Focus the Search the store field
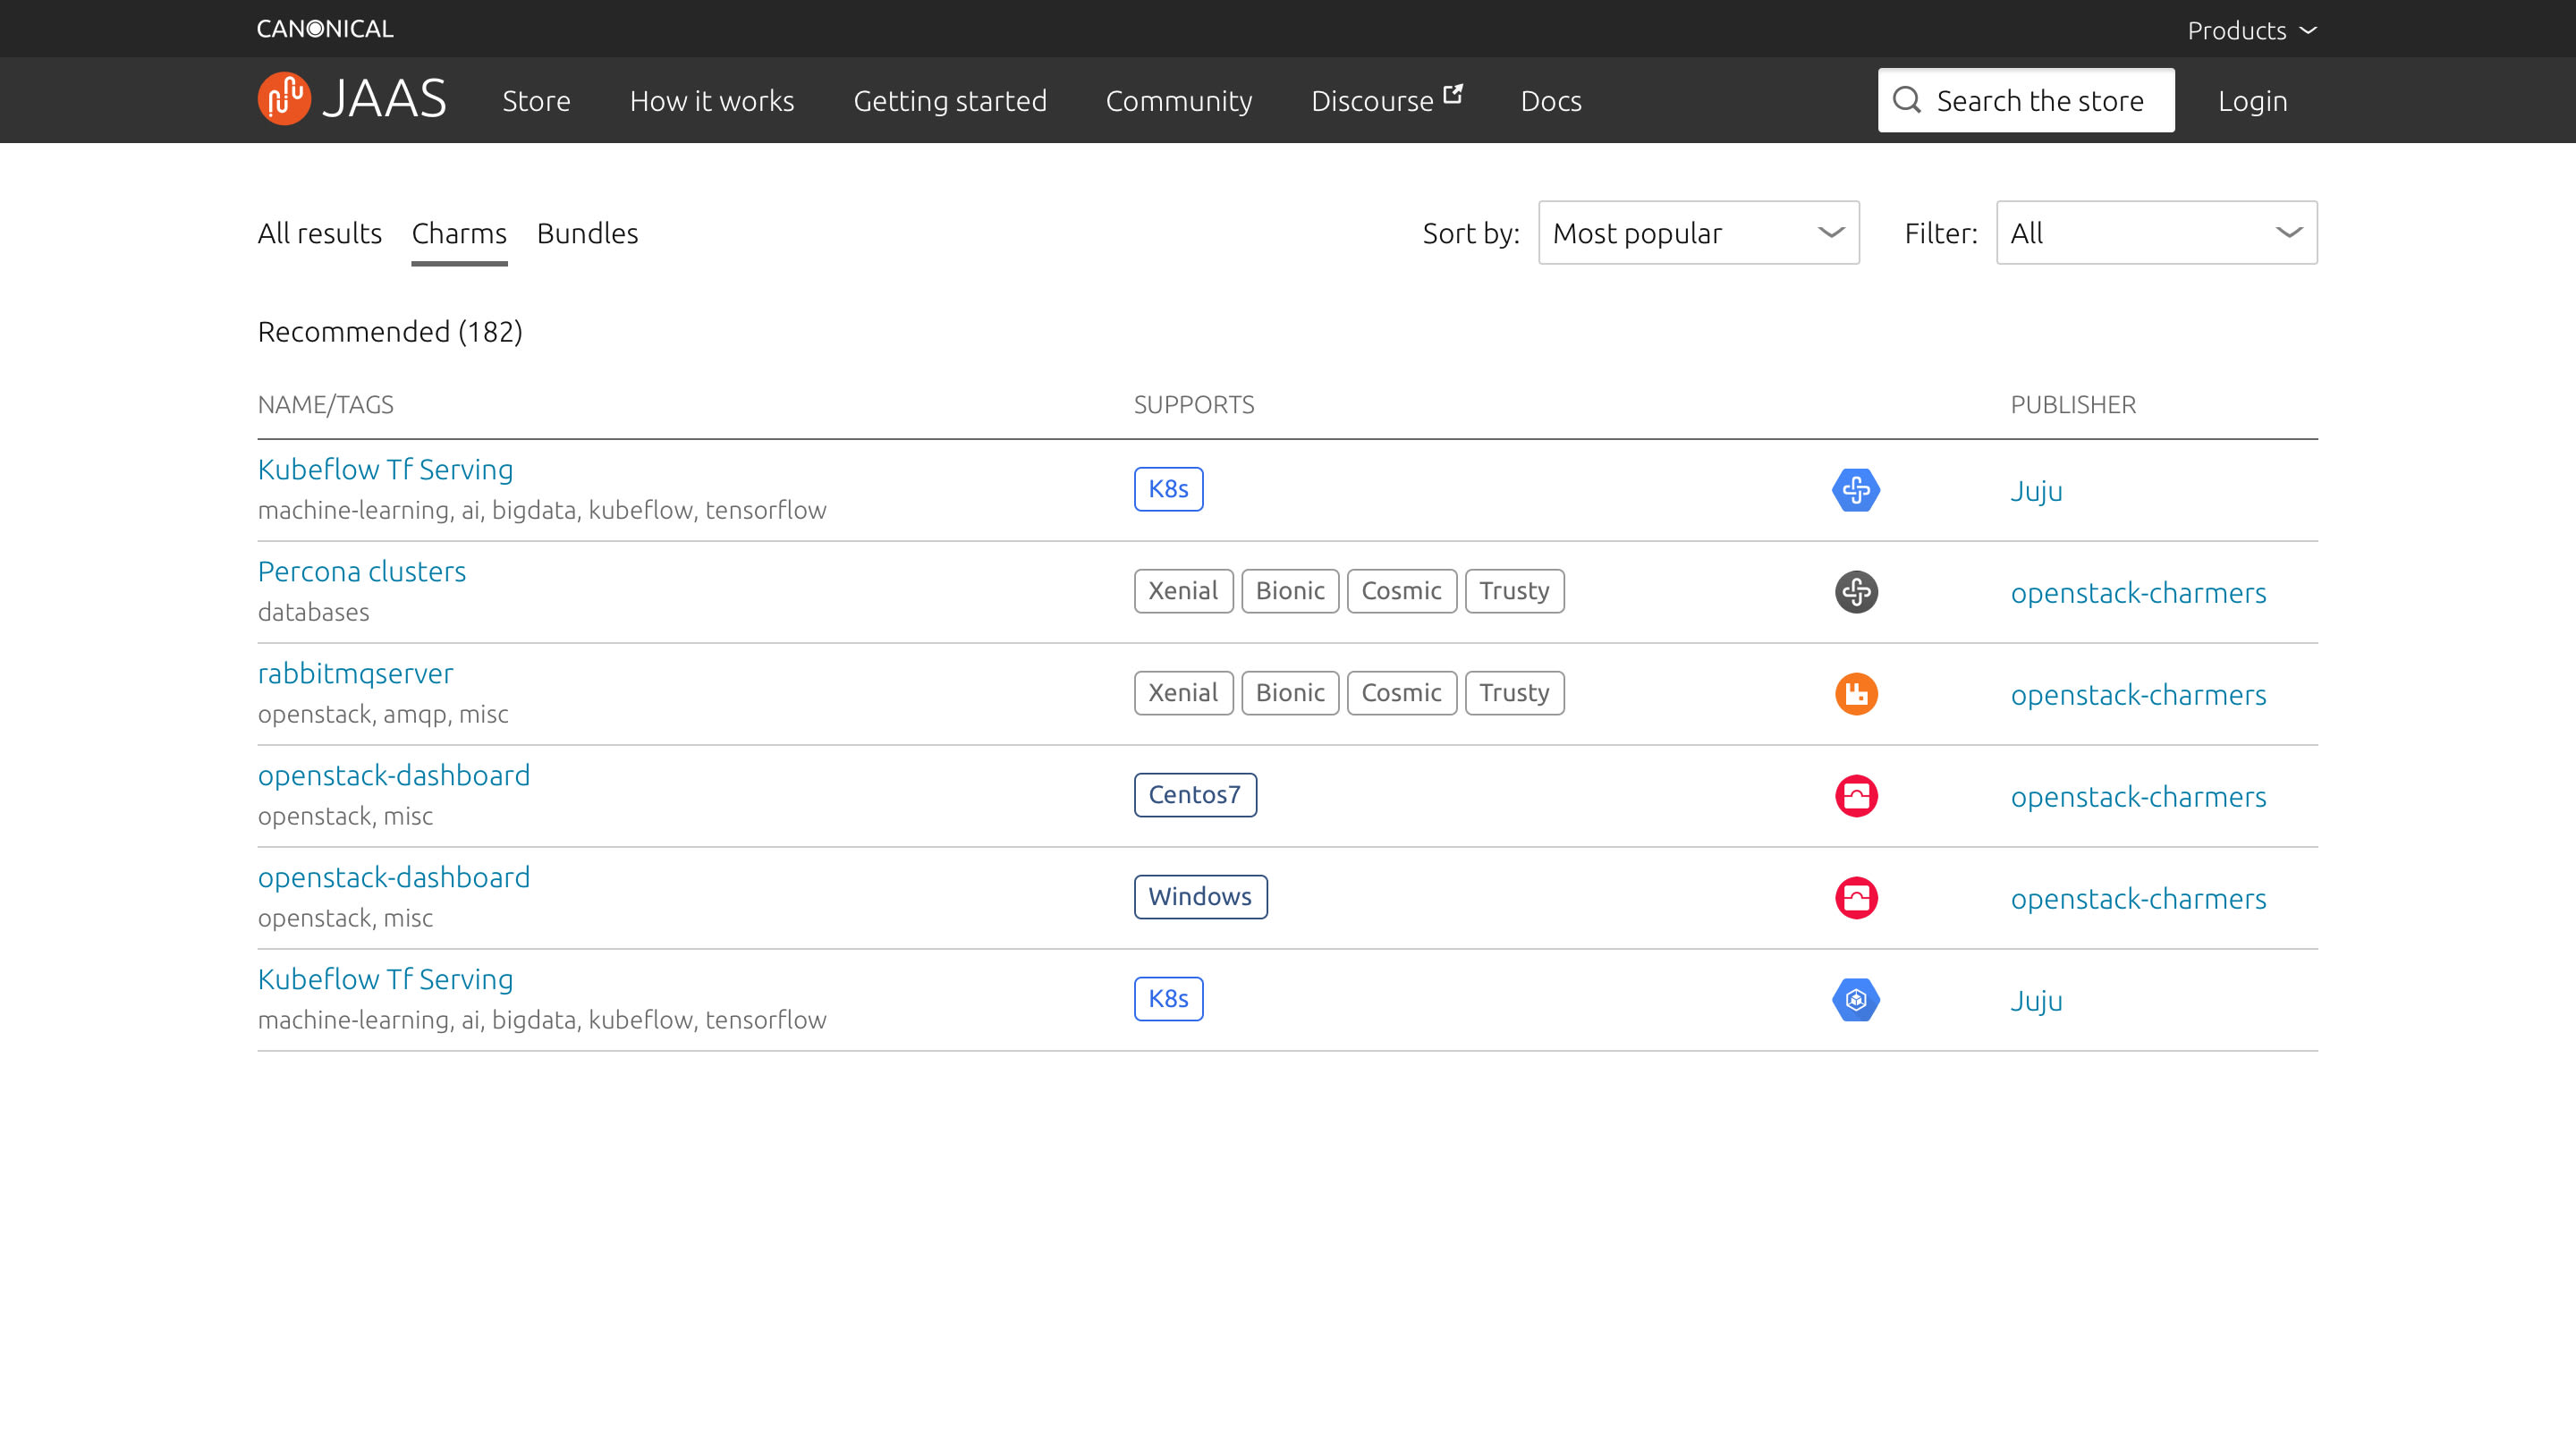 (x=2026, y=100)
